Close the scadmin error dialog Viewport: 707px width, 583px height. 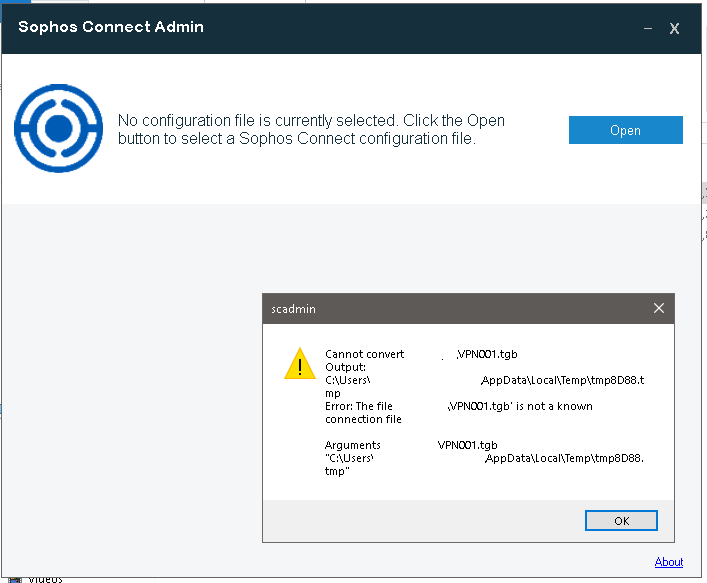(x=658, y=308)
